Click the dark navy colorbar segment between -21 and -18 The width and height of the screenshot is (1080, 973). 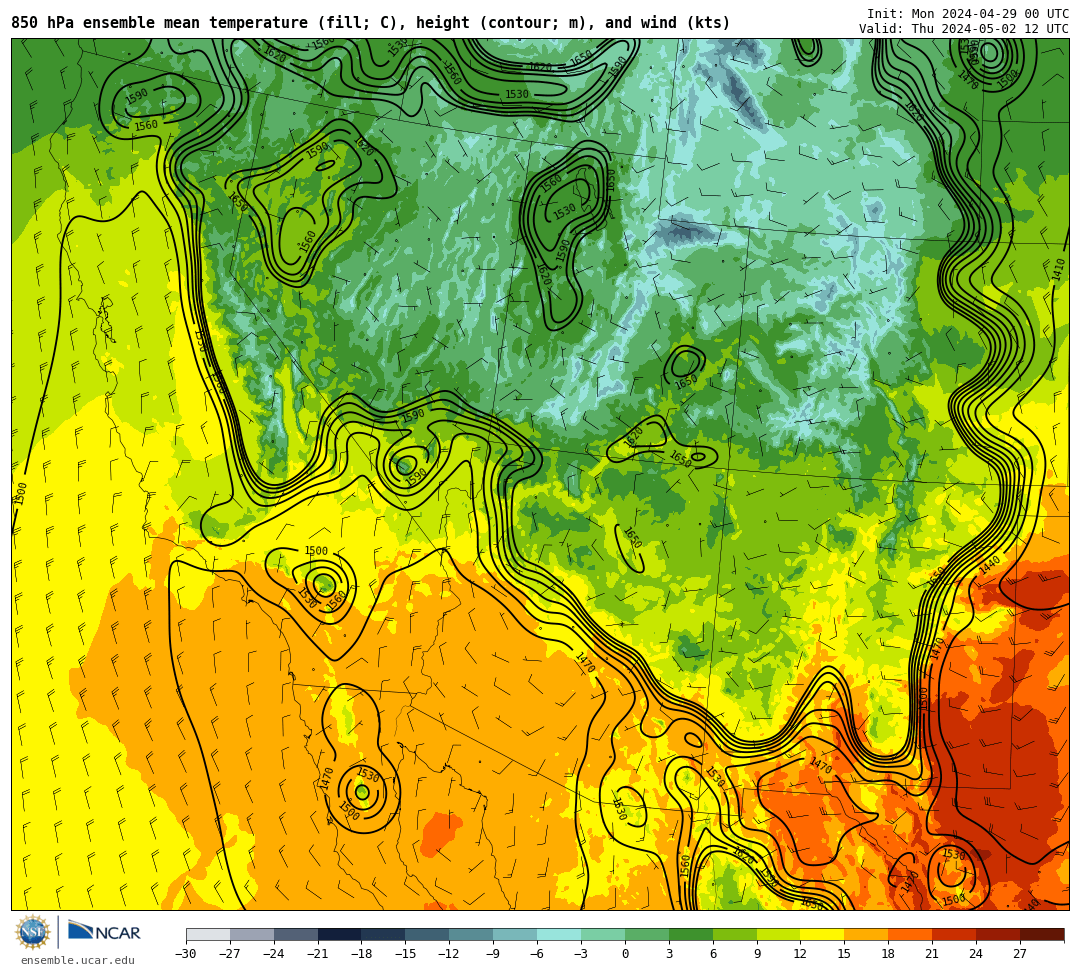point(340,934)
